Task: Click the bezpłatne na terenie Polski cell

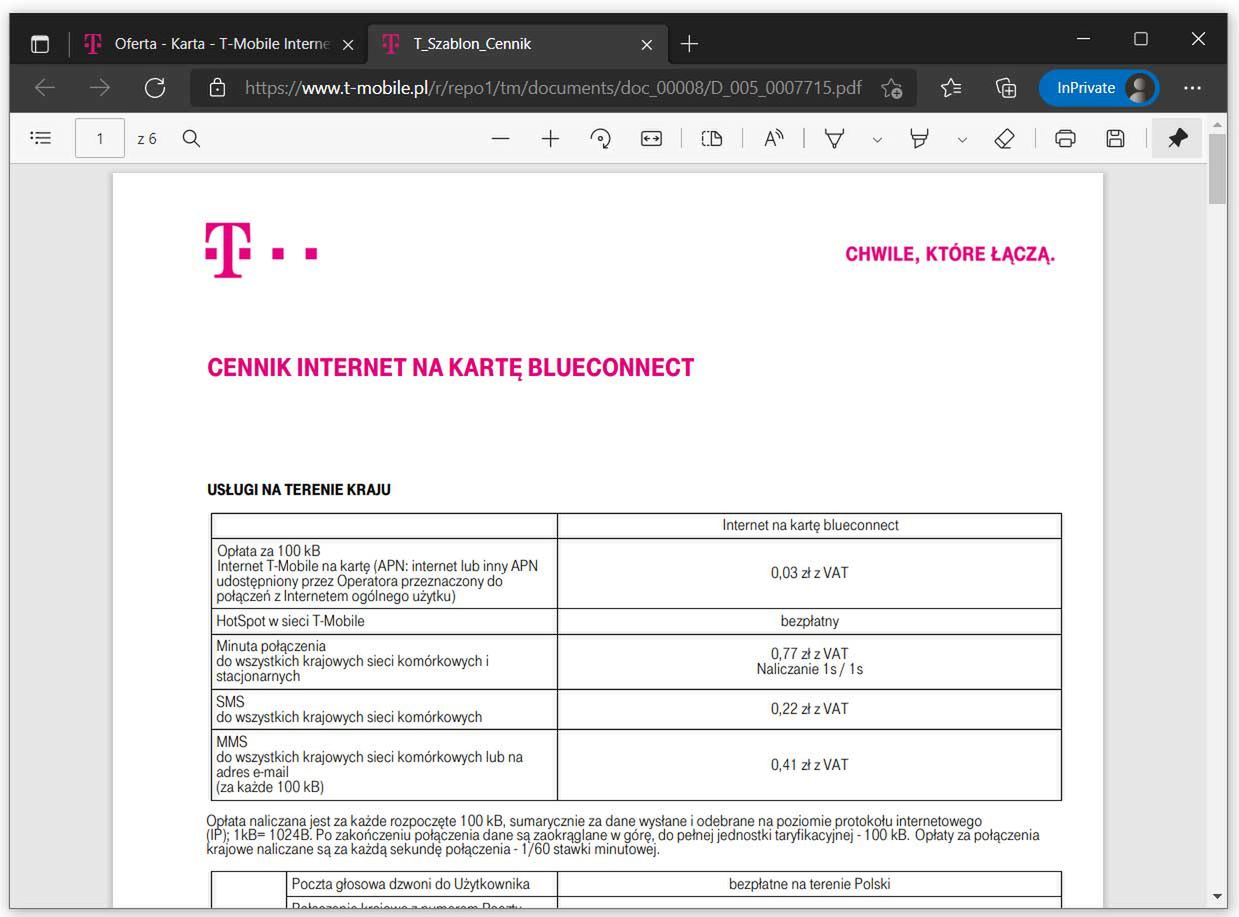Action: 809,884
